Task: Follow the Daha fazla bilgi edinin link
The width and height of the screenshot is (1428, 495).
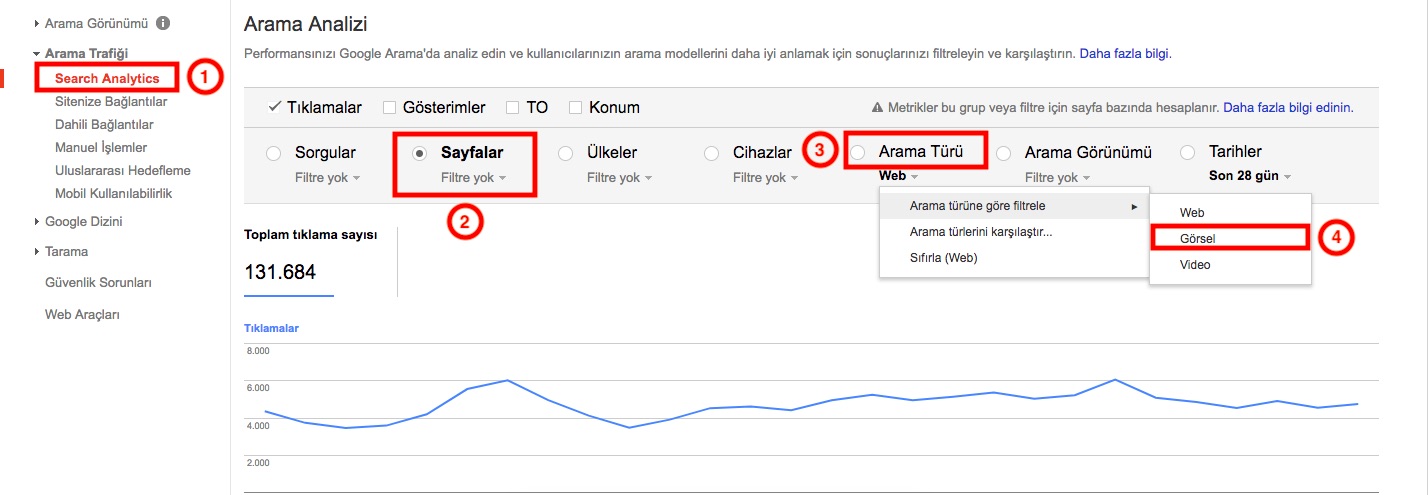Action: [x=1288, y=107]
